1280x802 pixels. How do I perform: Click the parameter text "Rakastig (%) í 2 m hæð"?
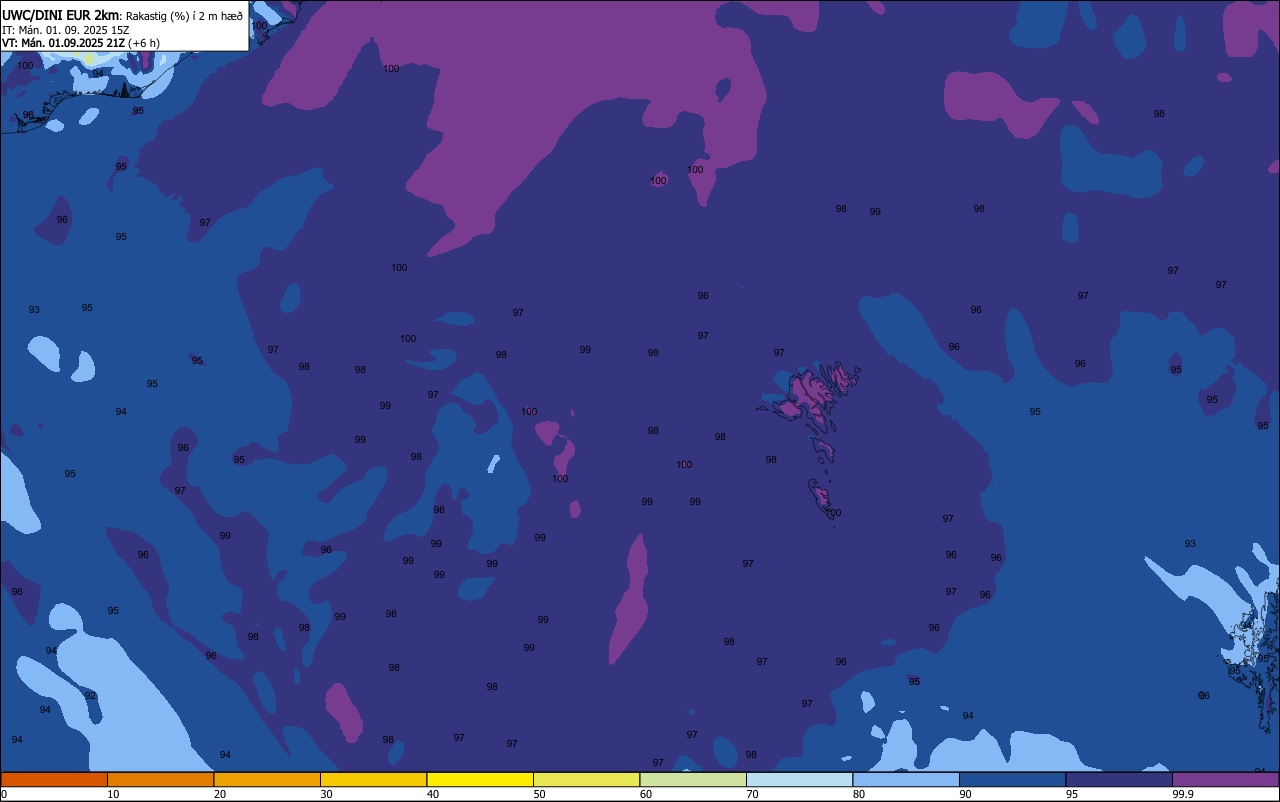(184, 16)
